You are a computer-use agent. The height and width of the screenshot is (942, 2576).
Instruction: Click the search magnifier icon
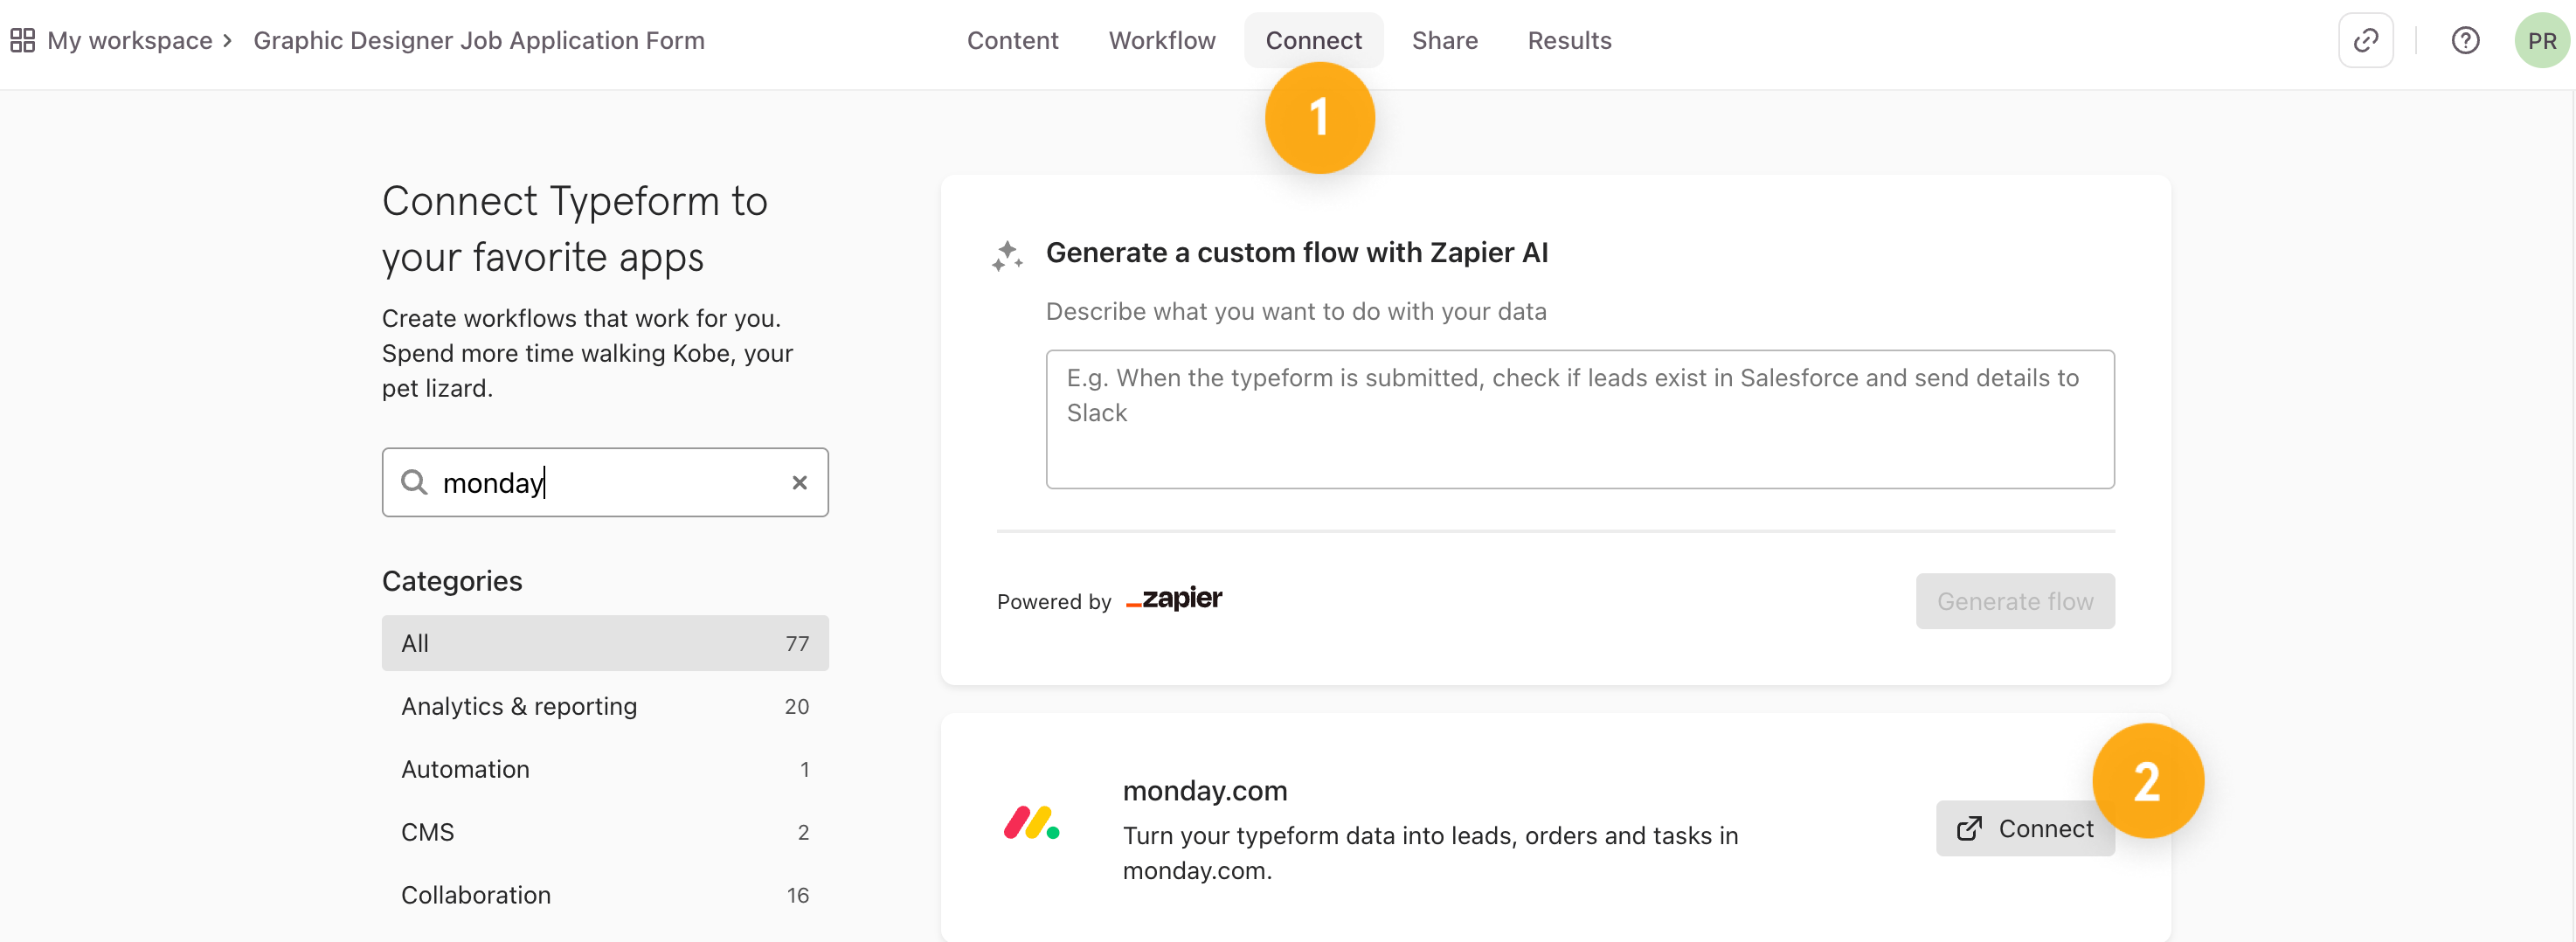414,482
